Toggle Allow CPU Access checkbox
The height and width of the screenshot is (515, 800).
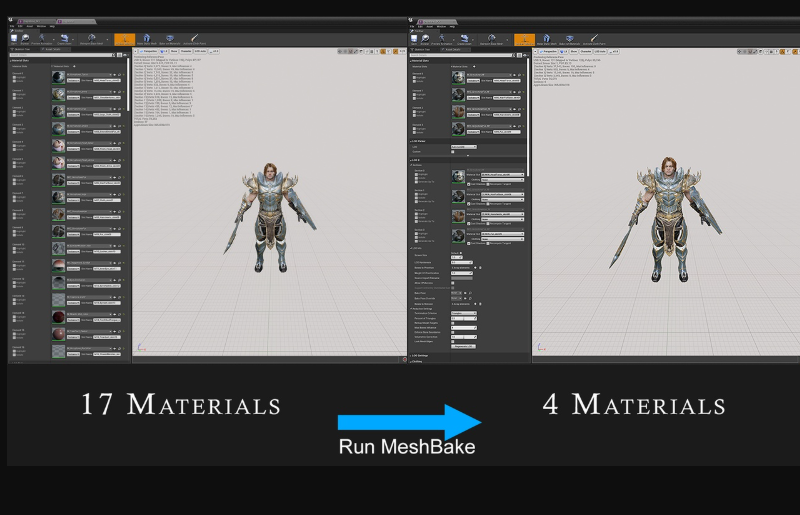[453, 283]
